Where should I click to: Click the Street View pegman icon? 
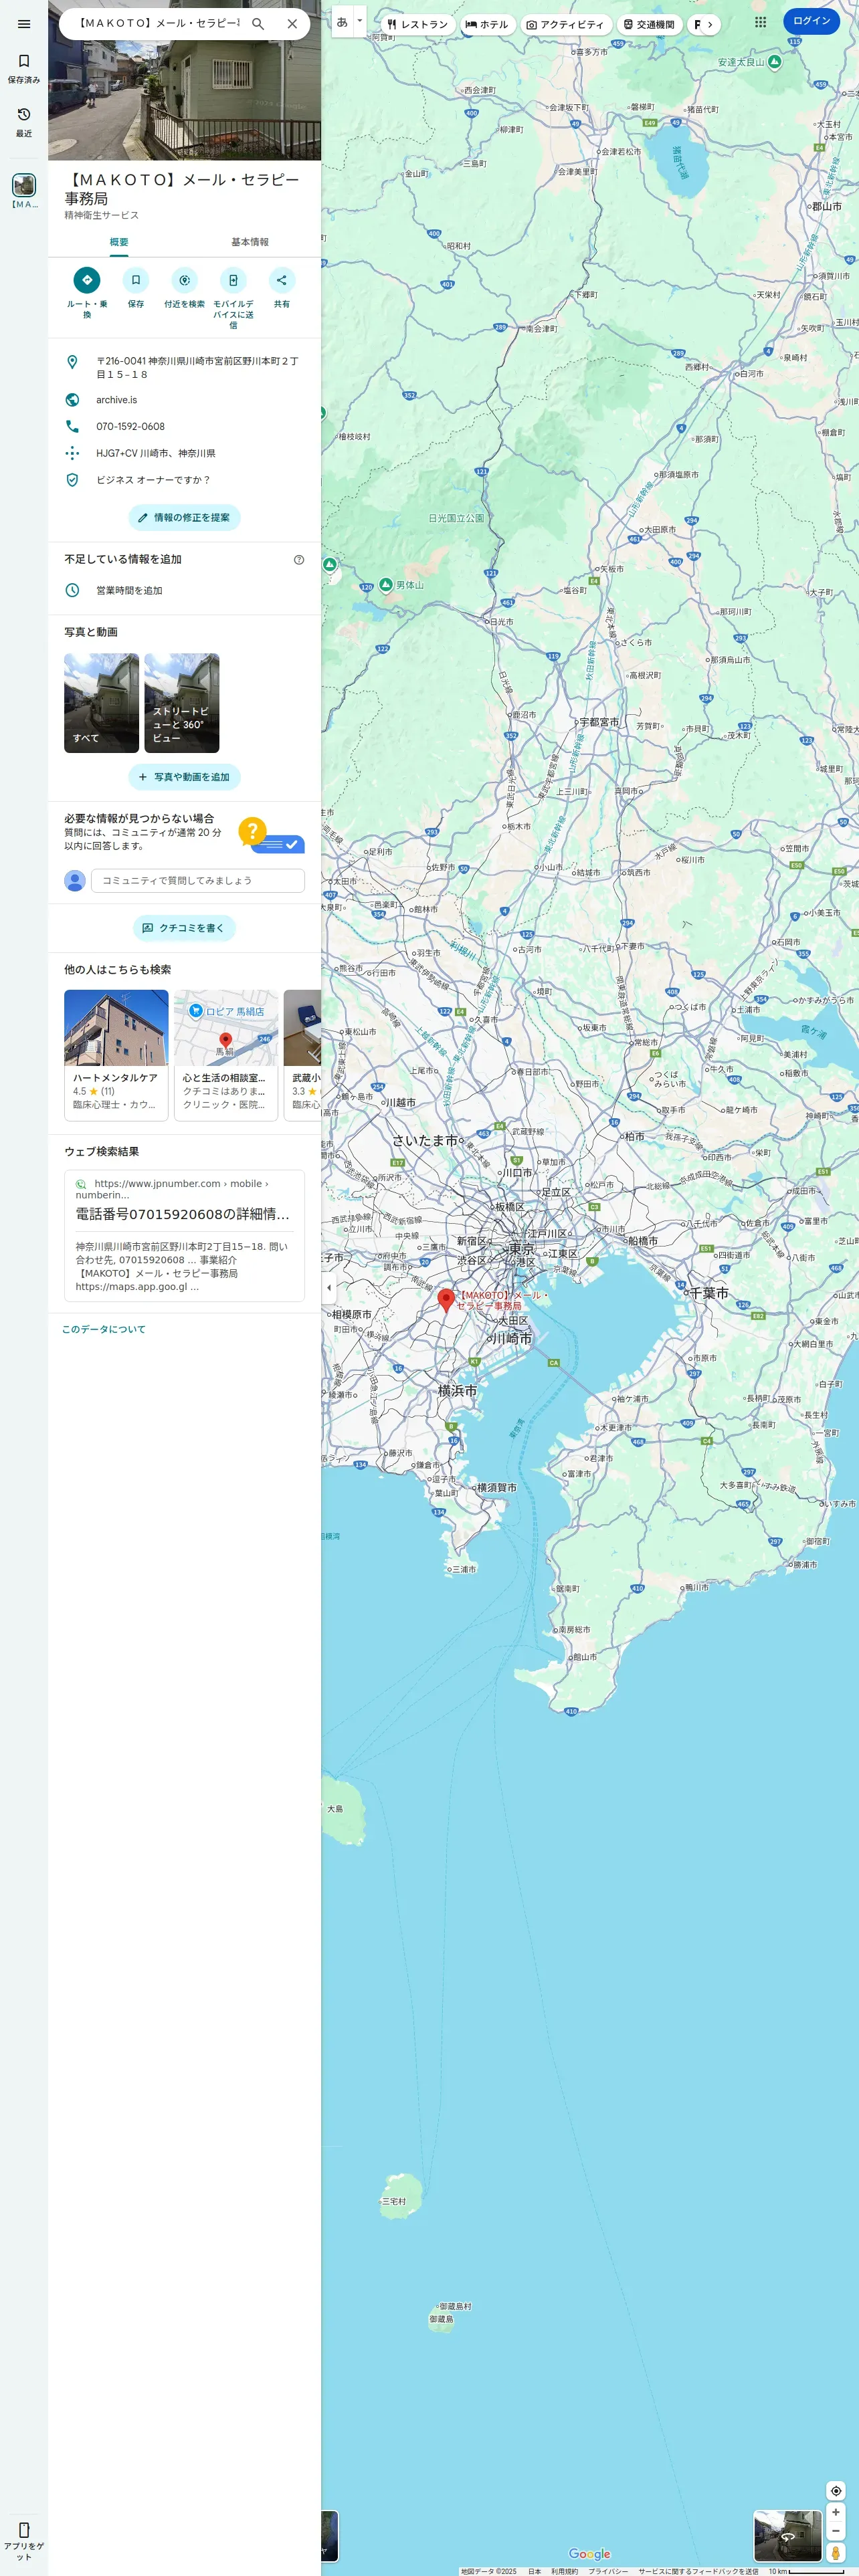coord(836,2552)
